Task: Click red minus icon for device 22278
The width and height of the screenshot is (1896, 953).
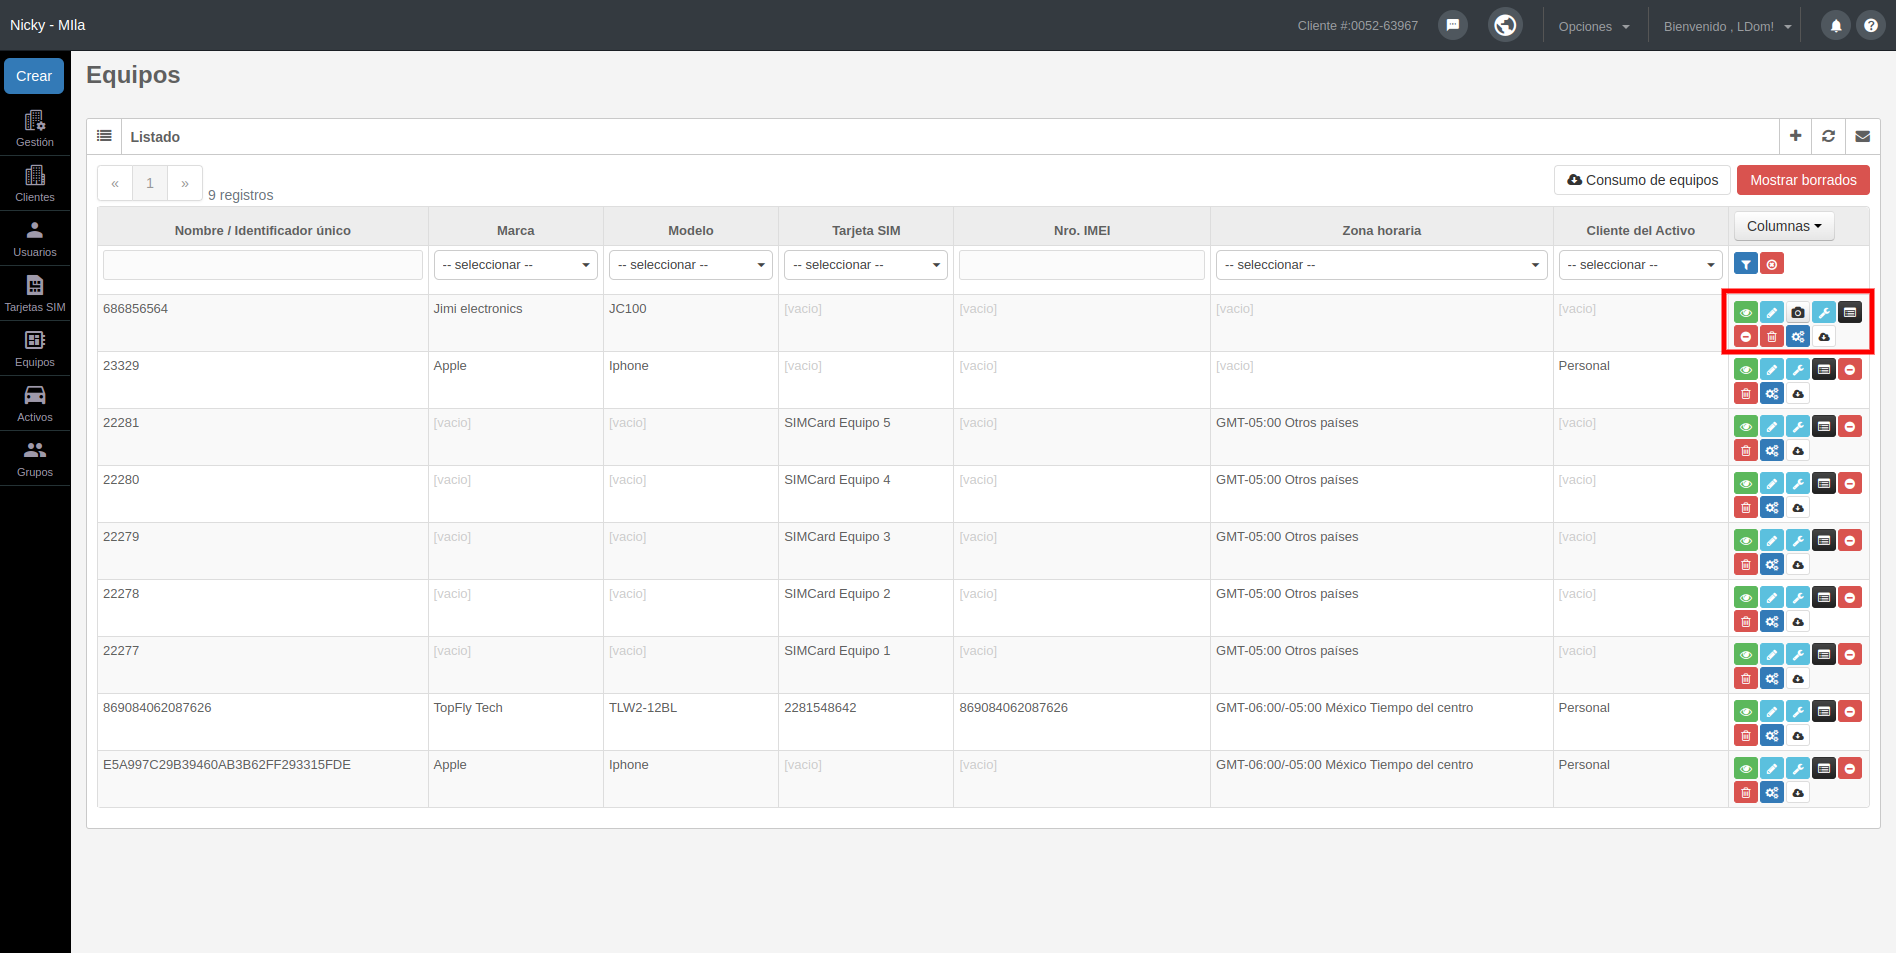Action: pos(1850,597)
